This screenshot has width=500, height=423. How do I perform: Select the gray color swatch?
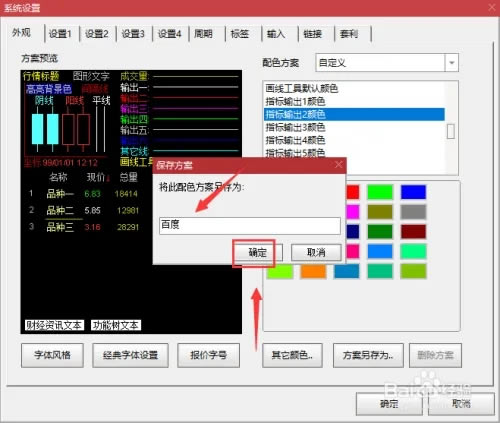413,212
